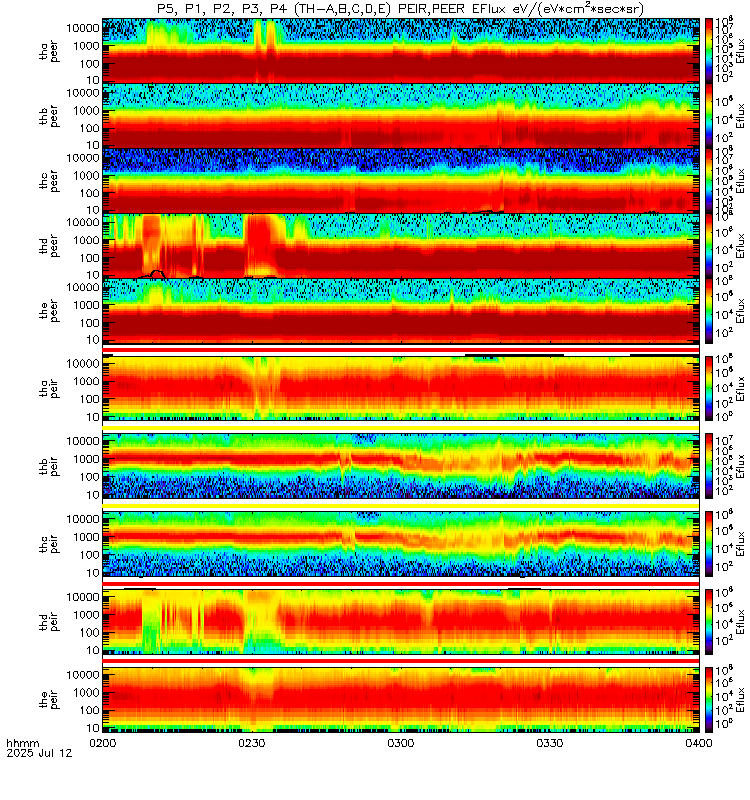Click the 1000 tick label on thb peer
This screenshot has width=750, height=800.
point(86,111)
